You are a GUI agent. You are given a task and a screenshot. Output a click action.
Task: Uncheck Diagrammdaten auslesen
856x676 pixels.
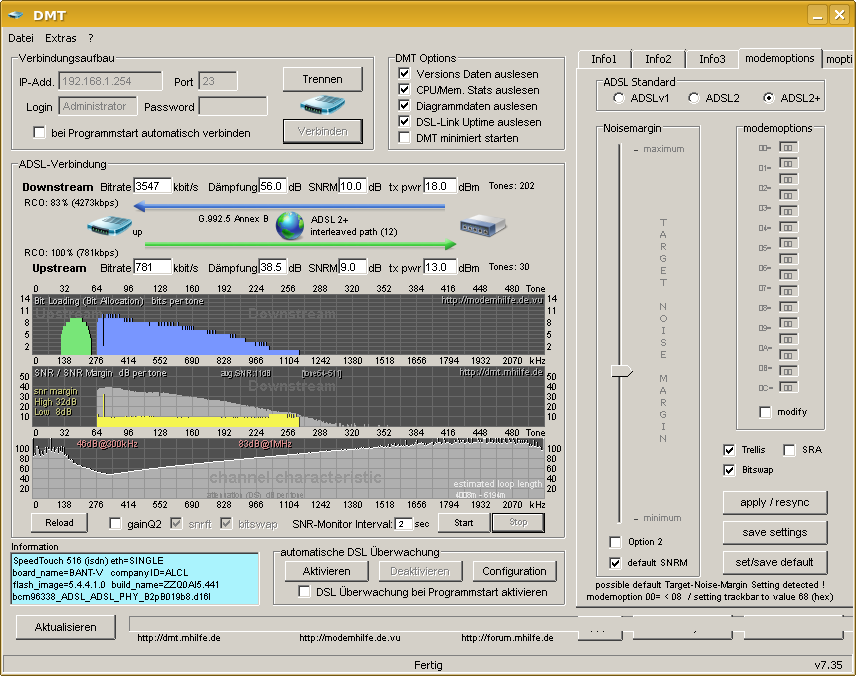coord(405,105)
